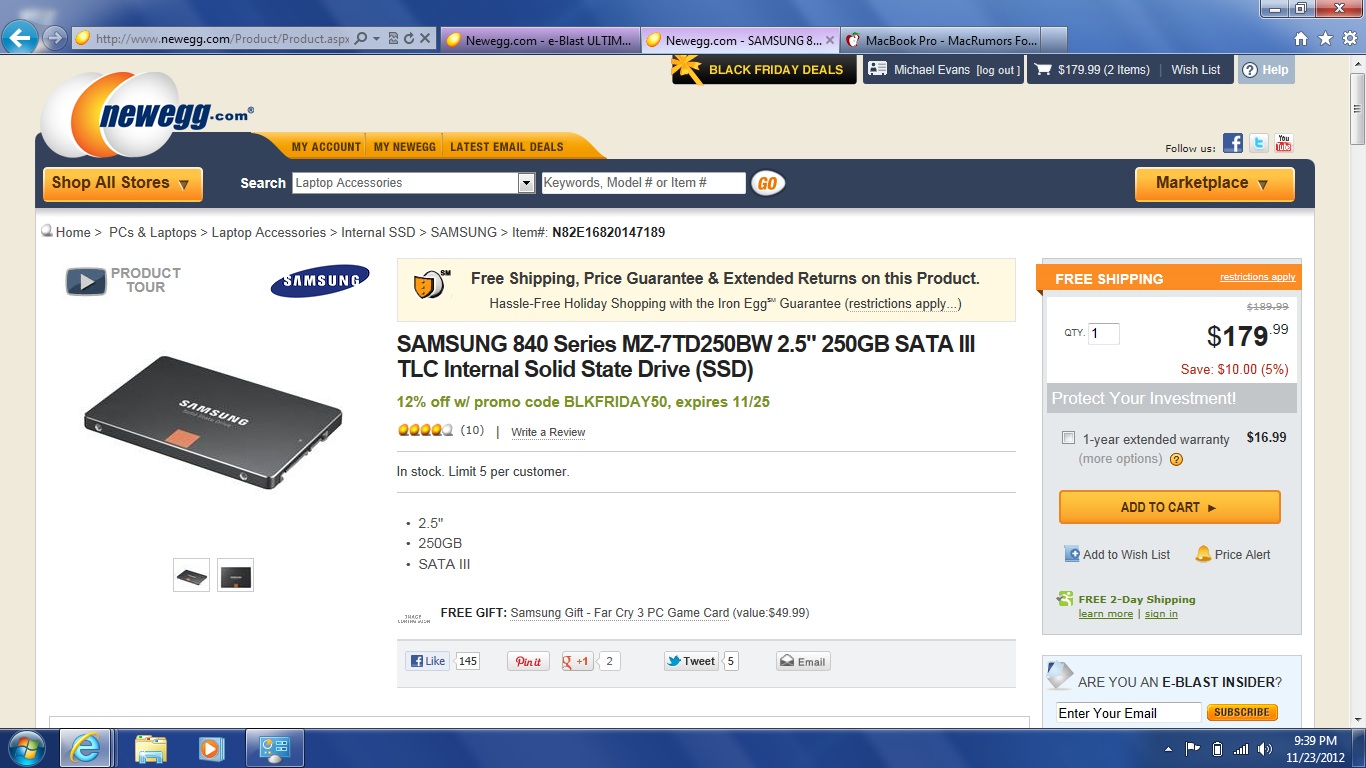The image size is (1366, 768).
Task: Open Internal SSD breadcrumb link
Action: [x=378, y=232]
